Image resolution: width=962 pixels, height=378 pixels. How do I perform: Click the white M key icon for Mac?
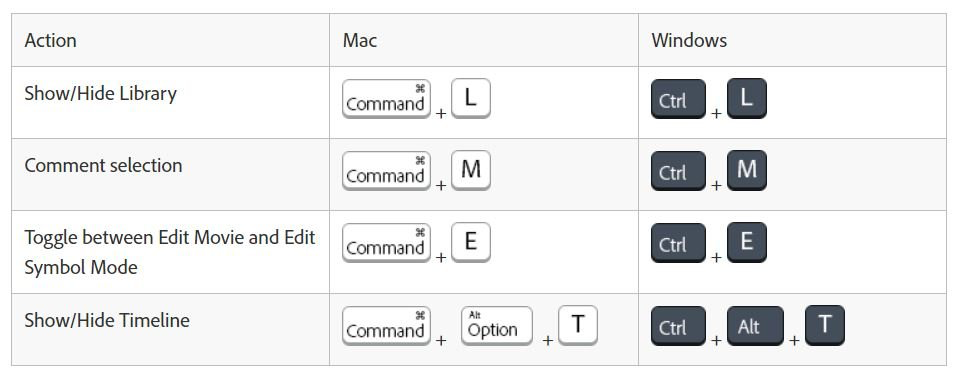(471, 170)
